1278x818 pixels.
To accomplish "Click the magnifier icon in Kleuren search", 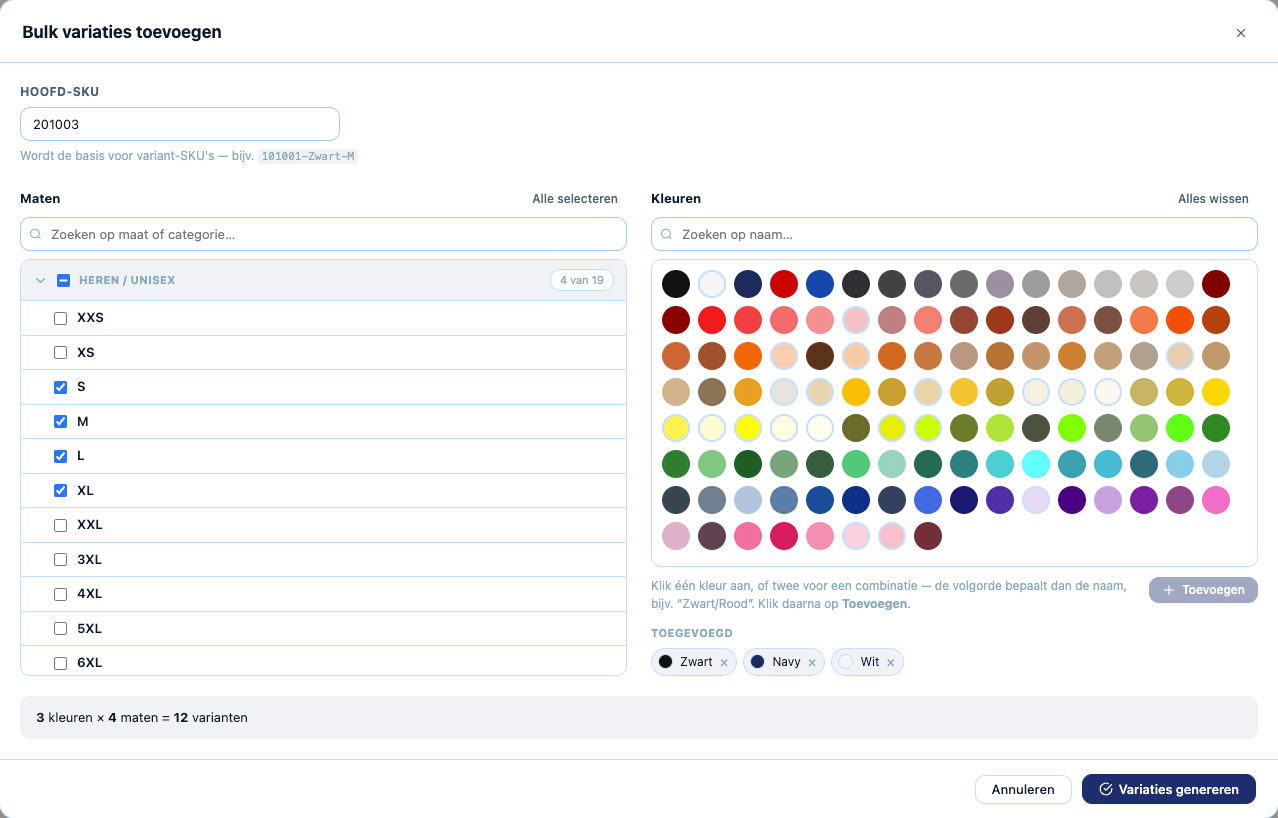I will tap(667, 234).
